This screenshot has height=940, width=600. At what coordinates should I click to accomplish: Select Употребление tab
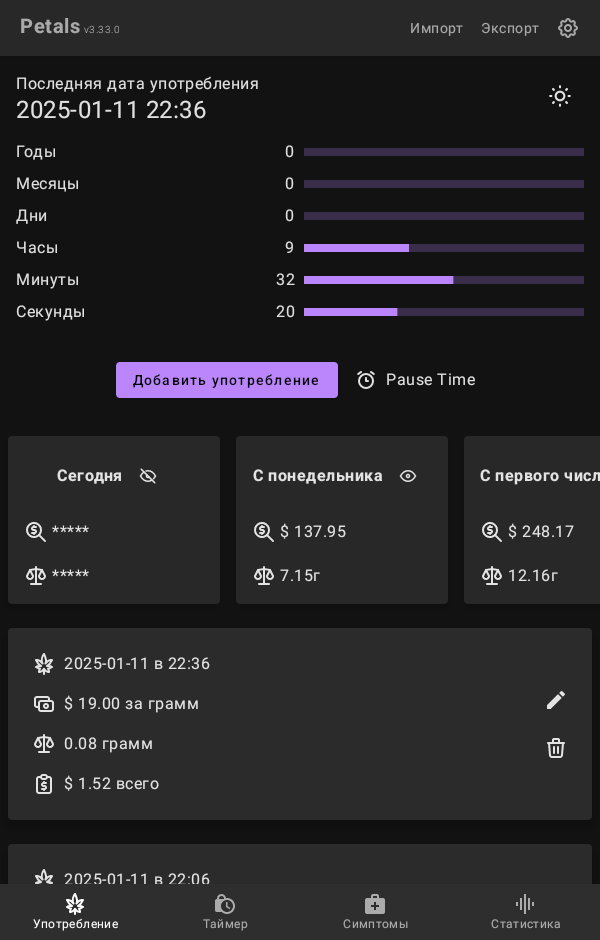(x=75, y=911)
